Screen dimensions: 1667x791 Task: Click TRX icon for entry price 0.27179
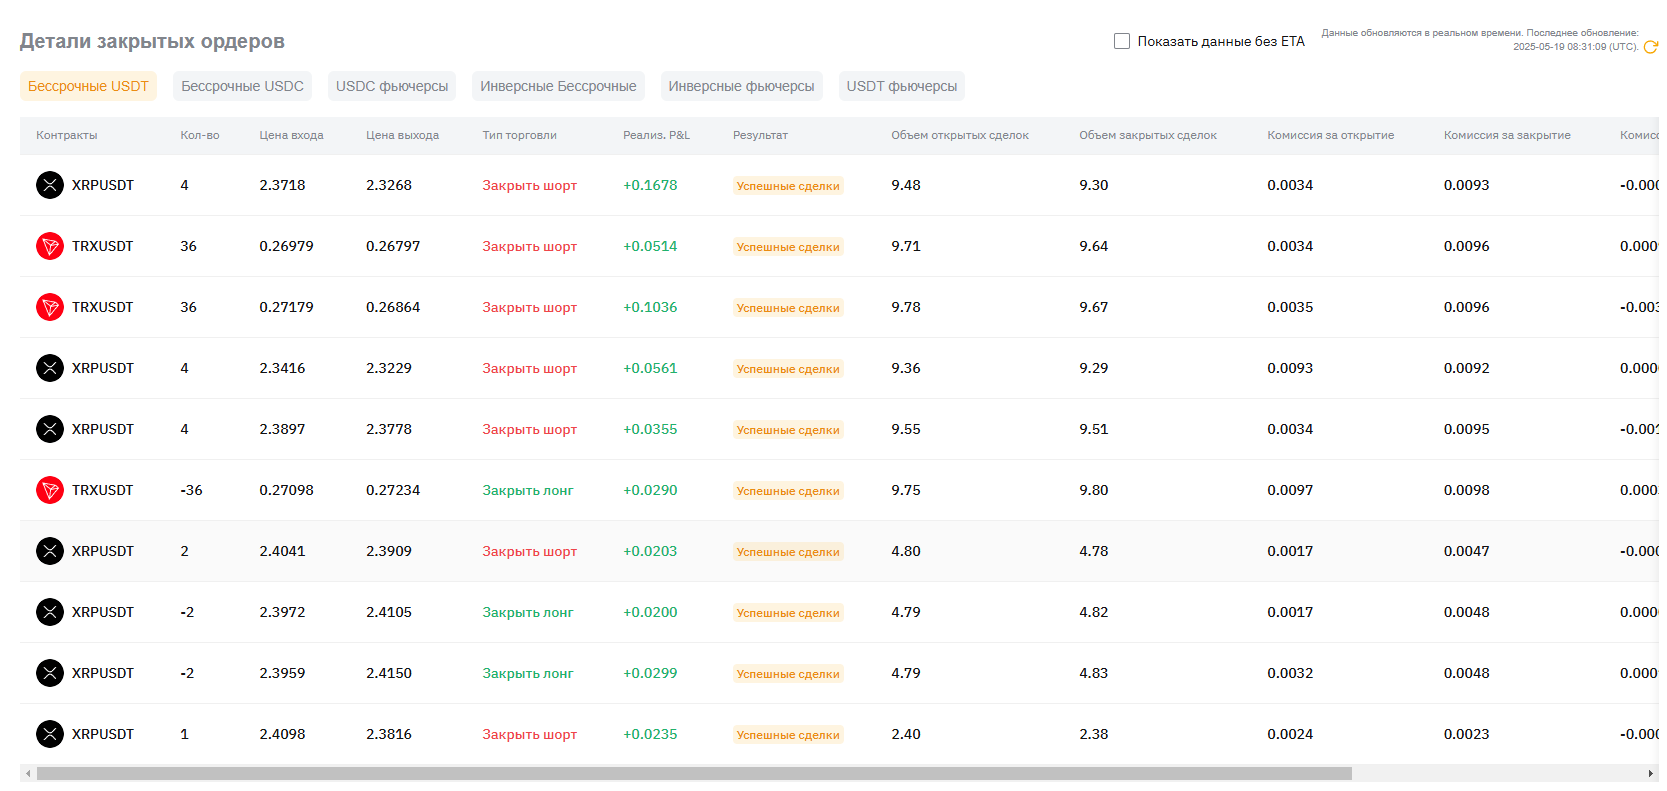point(50,307)
